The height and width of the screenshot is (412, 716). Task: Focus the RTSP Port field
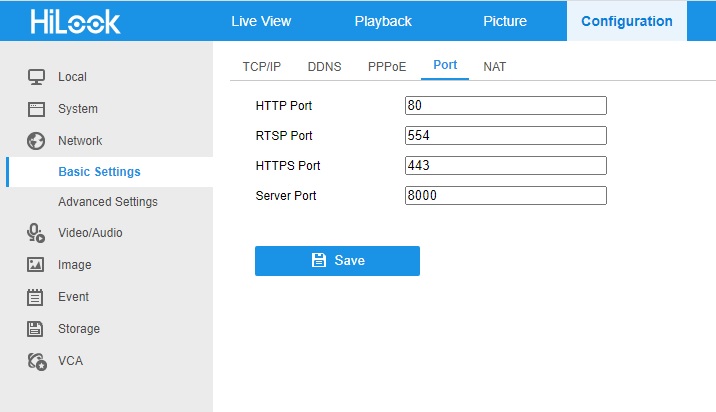506,135
